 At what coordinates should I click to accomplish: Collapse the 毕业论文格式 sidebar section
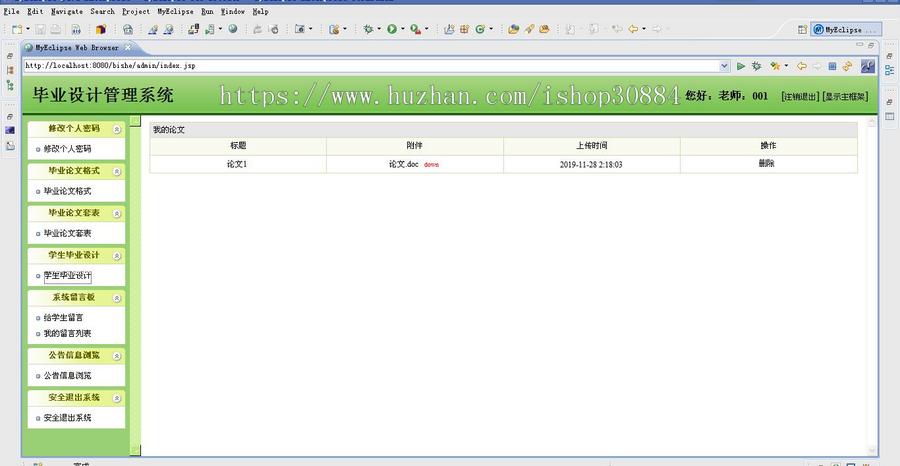tap(117, 172)
